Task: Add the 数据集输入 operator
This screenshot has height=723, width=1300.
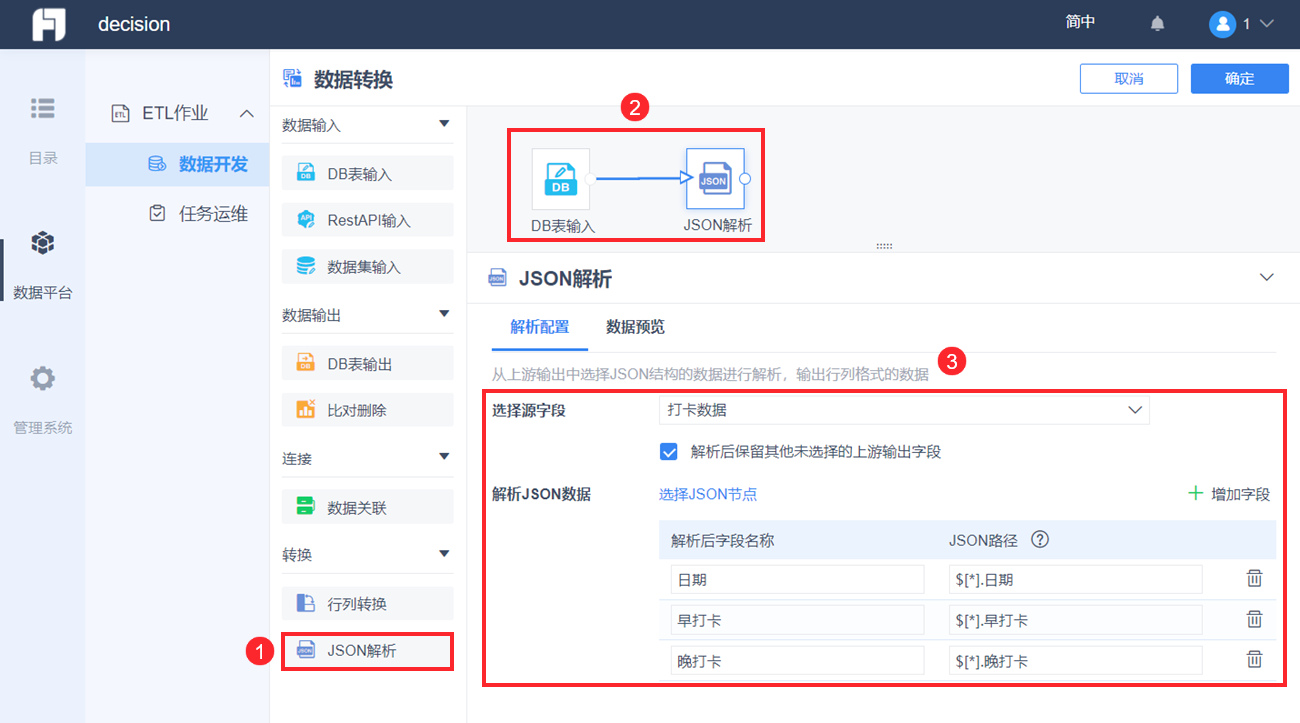Action: click(x=368, y=267)
